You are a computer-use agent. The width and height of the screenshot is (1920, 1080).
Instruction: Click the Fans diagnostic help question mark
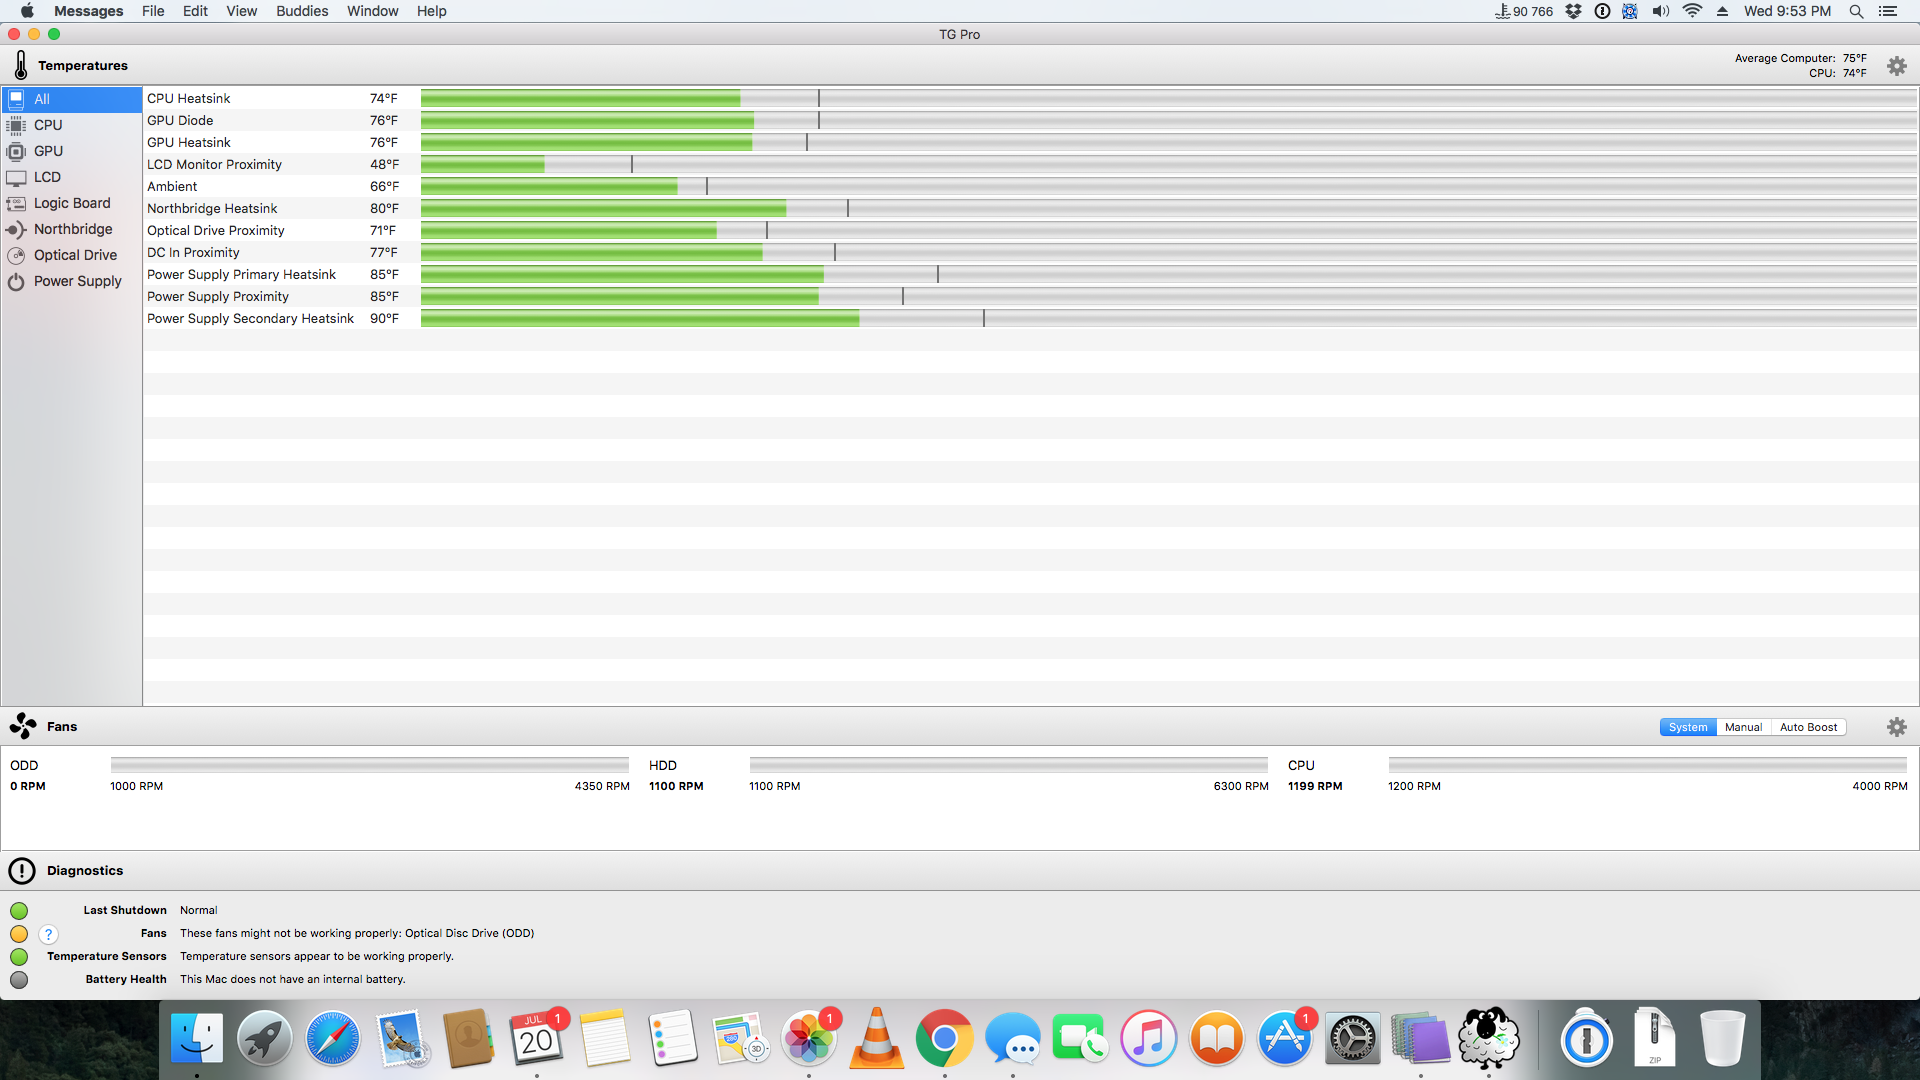point(48,934)
